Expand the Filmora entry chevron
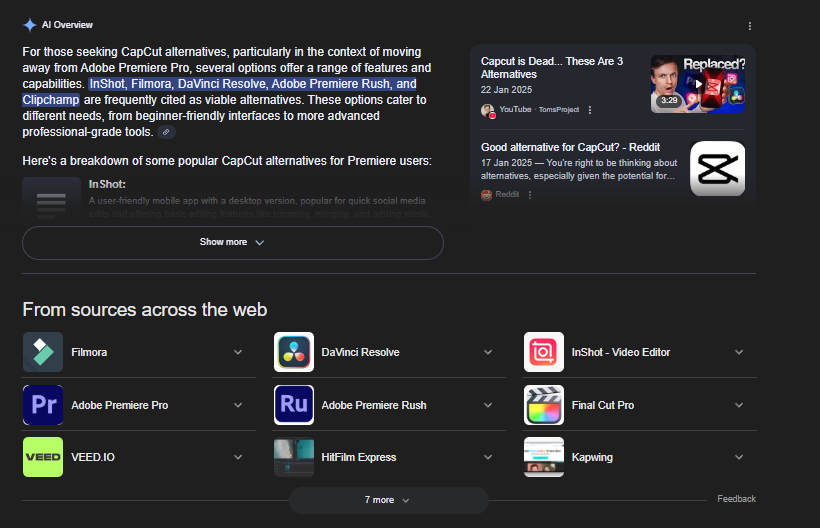This screenshot has width=820, height=528. [238, 352]
